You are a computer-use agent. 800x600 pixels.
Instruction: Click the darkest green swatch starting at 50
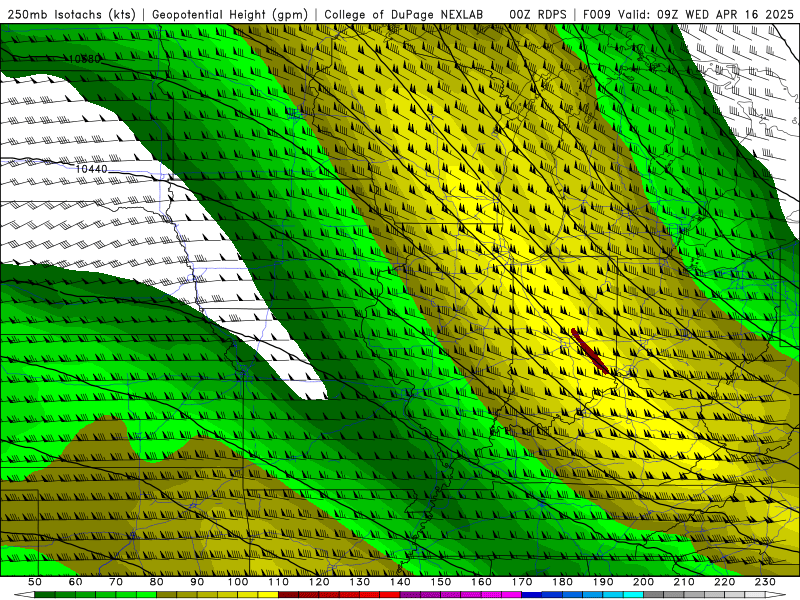click(45, 595)
